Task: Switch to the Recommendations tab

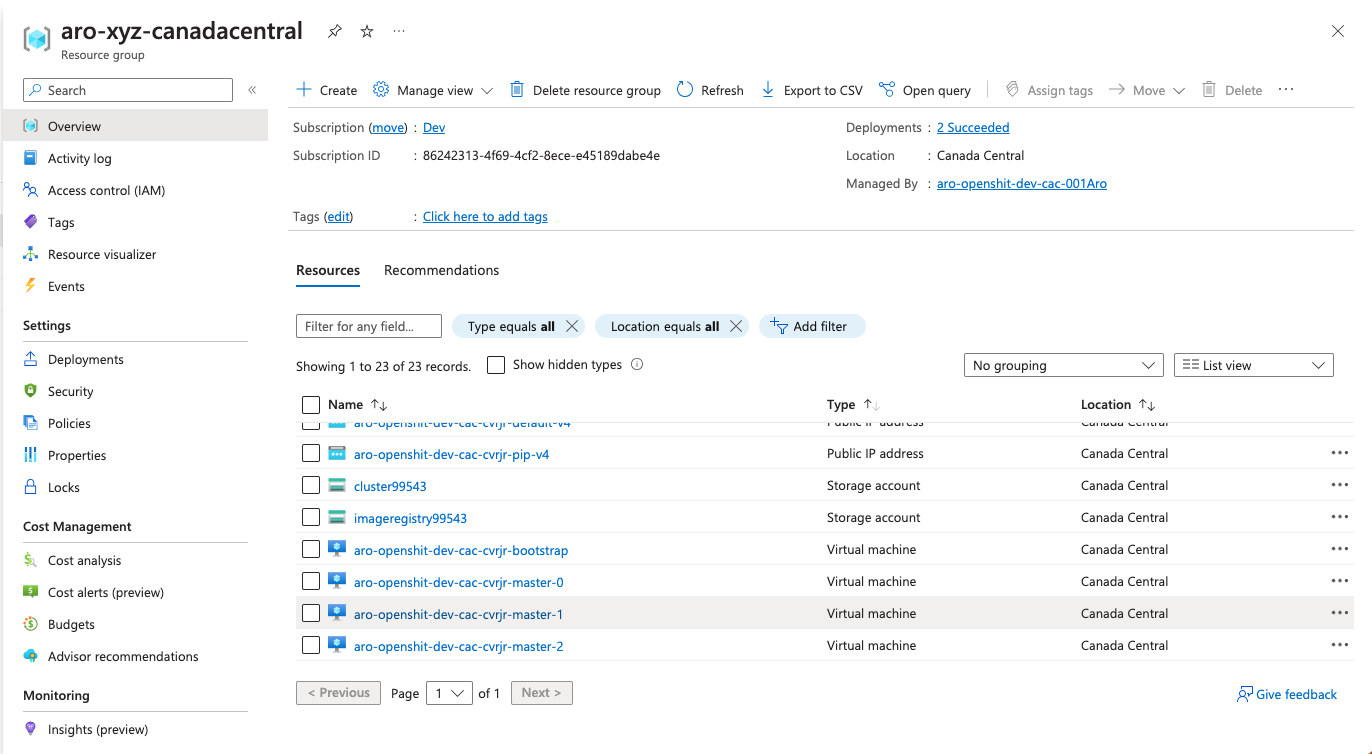Action: (x=441, y=270)
